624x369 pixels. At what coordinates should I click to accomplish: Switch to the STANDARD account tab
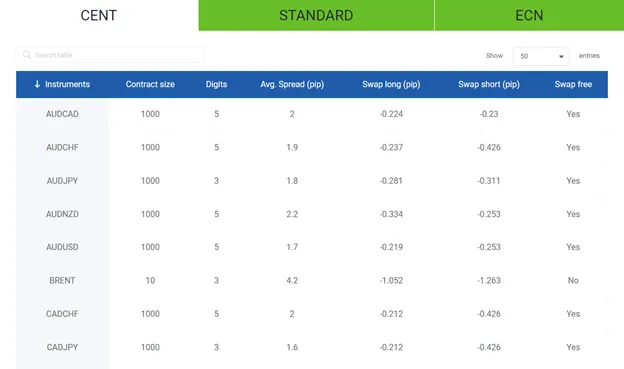(x=316, y=15)
